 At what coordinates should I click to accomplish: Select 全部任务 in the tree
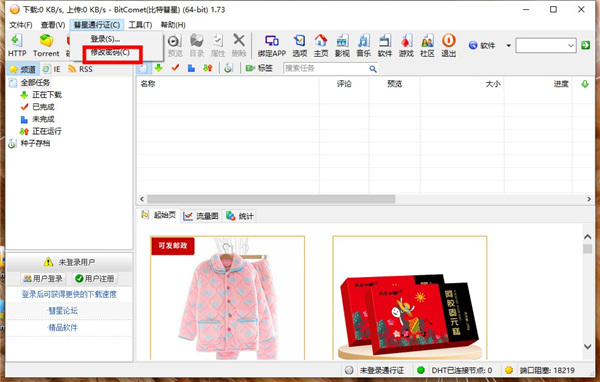tap(35, 82)
